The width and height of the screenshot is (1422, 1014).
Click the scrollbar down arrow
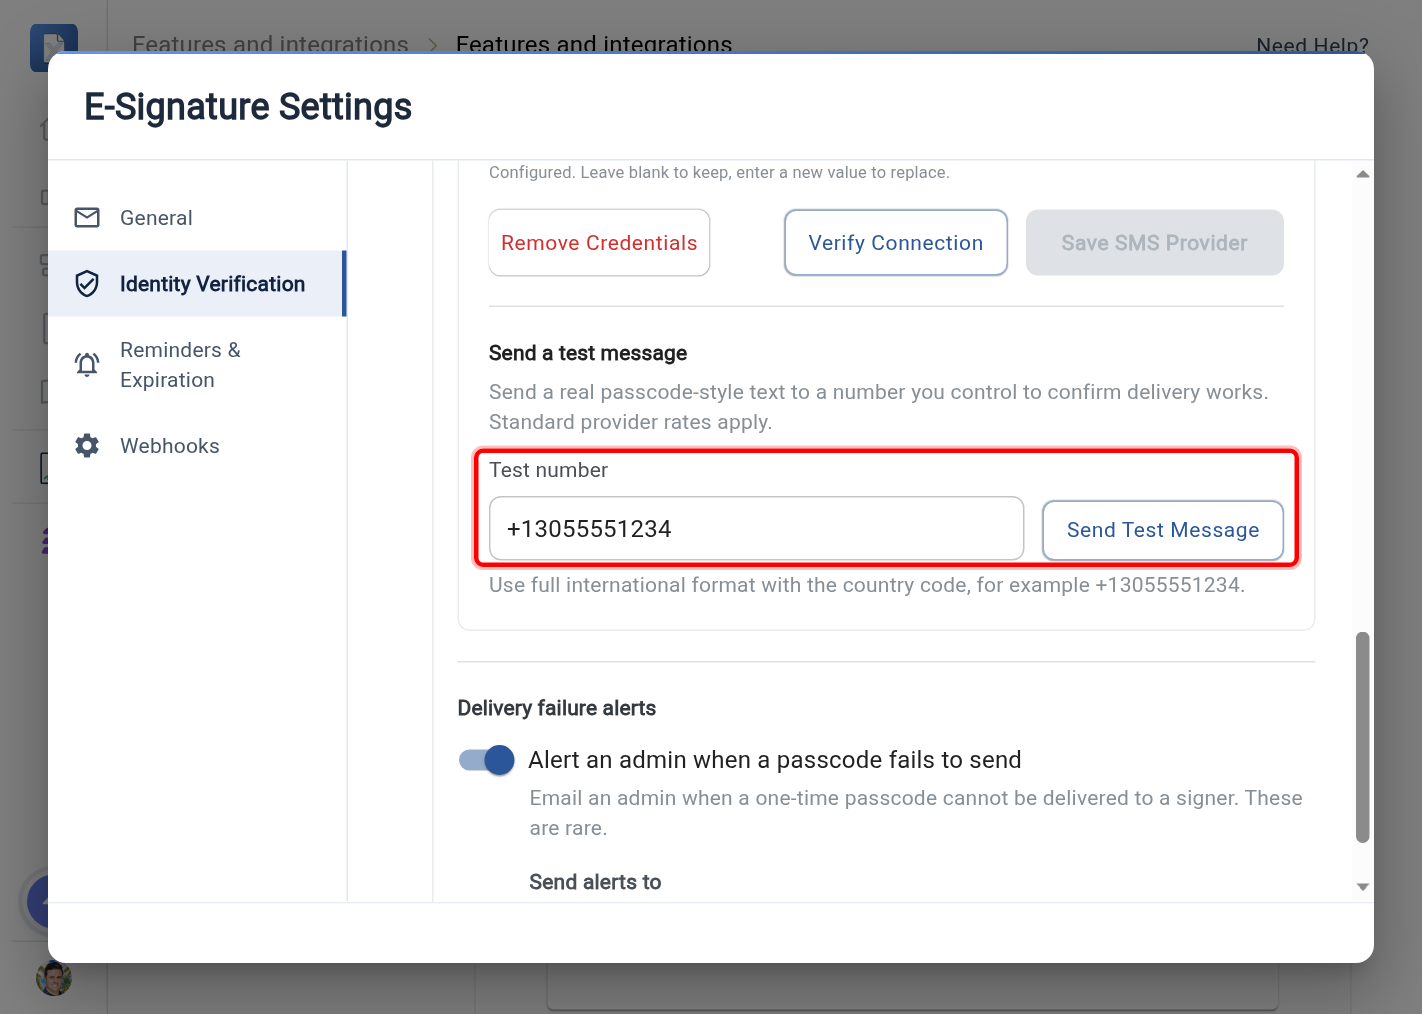point(1362,887)
